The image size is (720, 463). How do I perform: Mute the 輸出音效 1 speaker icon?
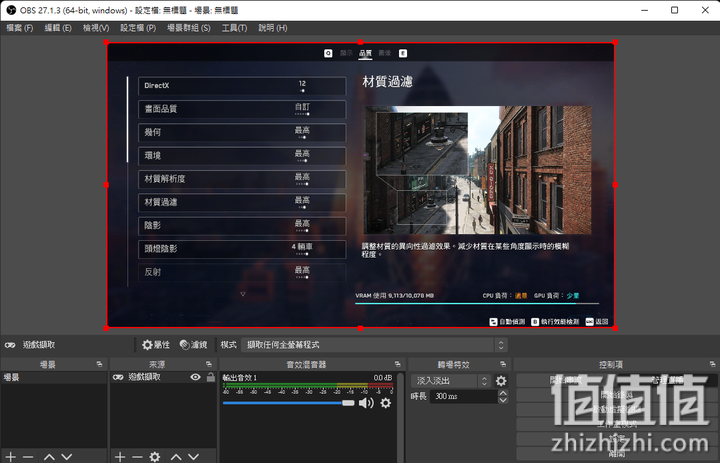(x=366, y=403)
